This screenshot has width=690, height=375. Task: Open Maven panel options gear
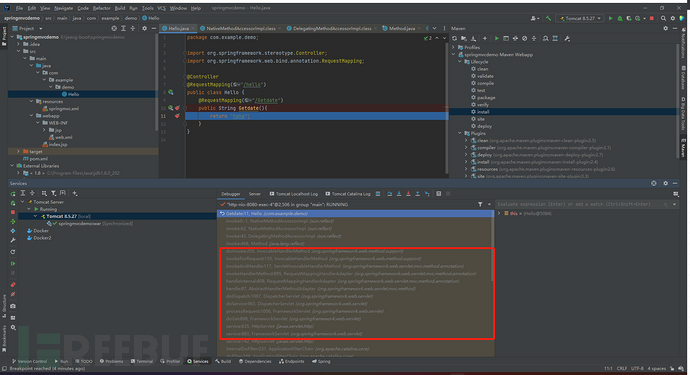pyautogui.click(x=665, y=28)
